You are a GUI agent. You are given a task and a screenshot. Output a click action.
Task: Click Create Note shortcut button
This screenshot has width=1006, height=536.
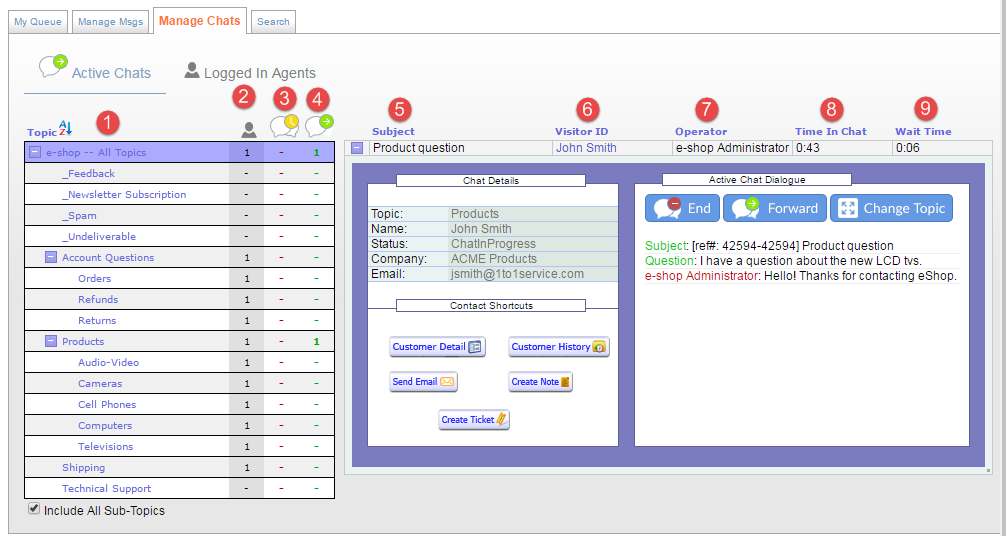tap(540, 382)
